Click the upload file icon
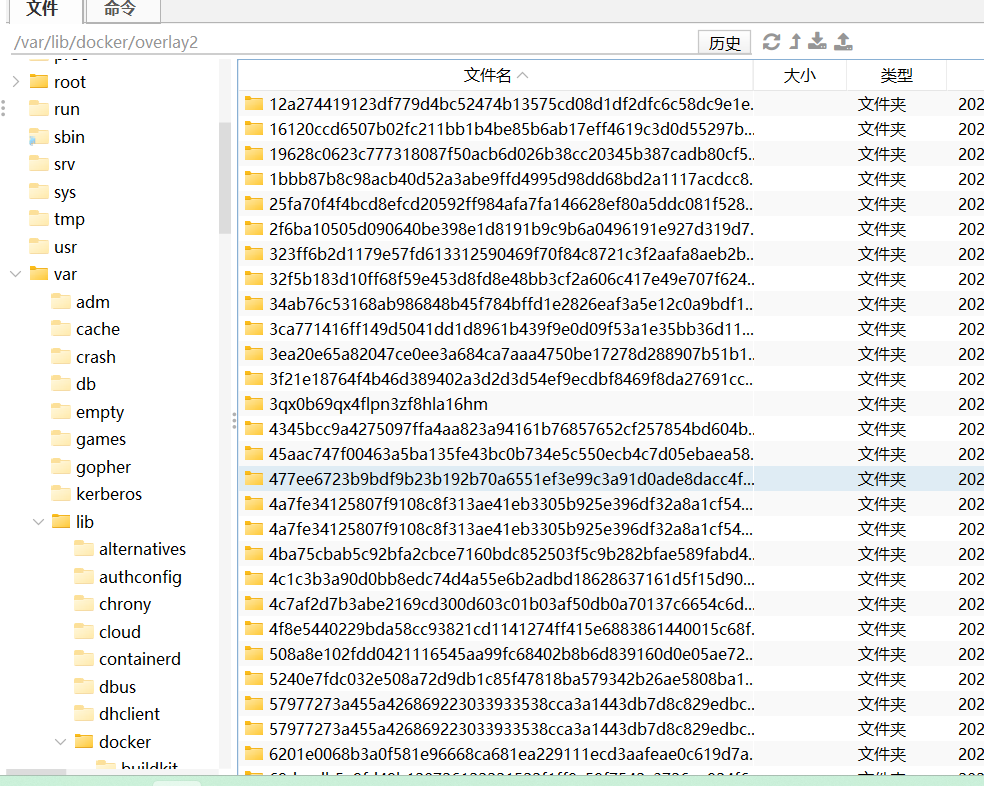Viewport: 984px width, 786px height. (843, 42)
